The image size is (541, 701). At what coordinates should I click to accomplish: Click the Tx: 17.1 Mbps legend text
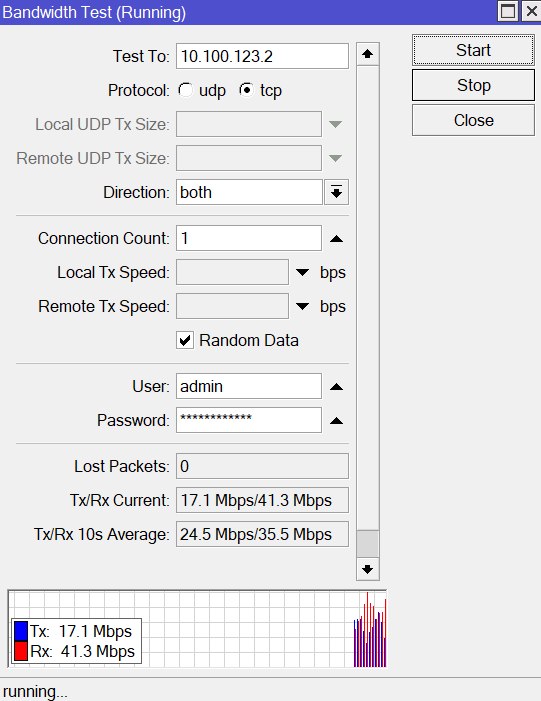(x=81, y=631)
